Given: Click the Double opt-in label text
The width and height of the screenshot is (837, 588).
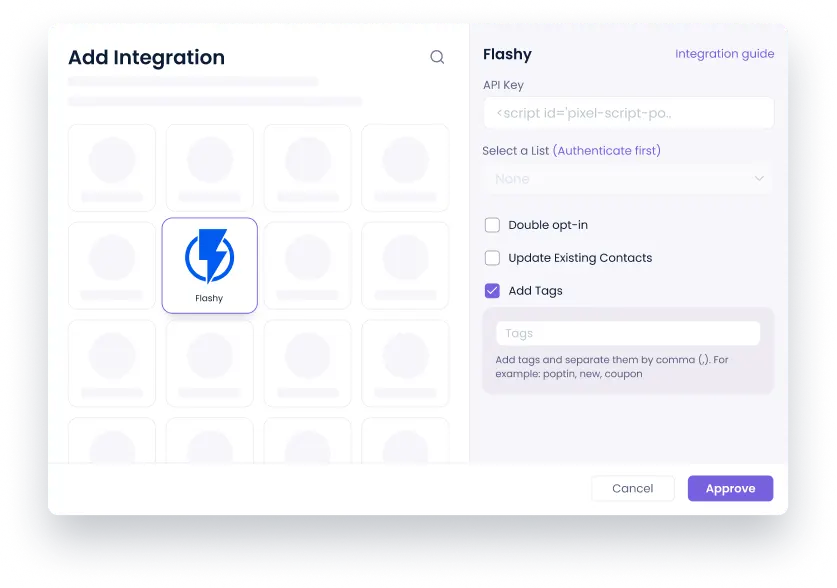Looking at the screenshot, I should pyautogui.click(x=548, y=225).
